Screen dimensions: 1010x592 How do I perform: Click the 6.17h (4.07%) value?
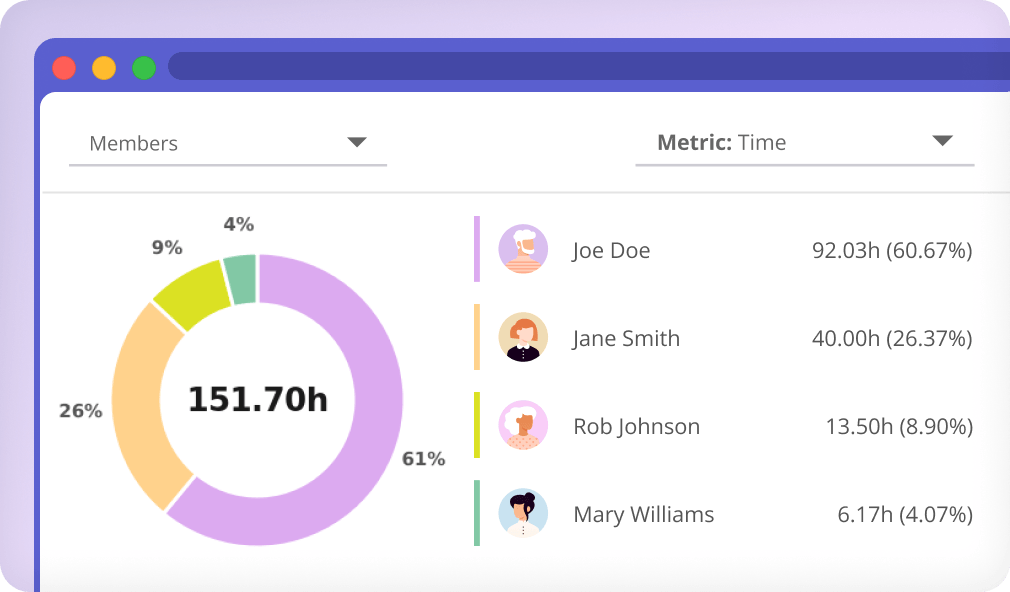[x=905, y=515]
